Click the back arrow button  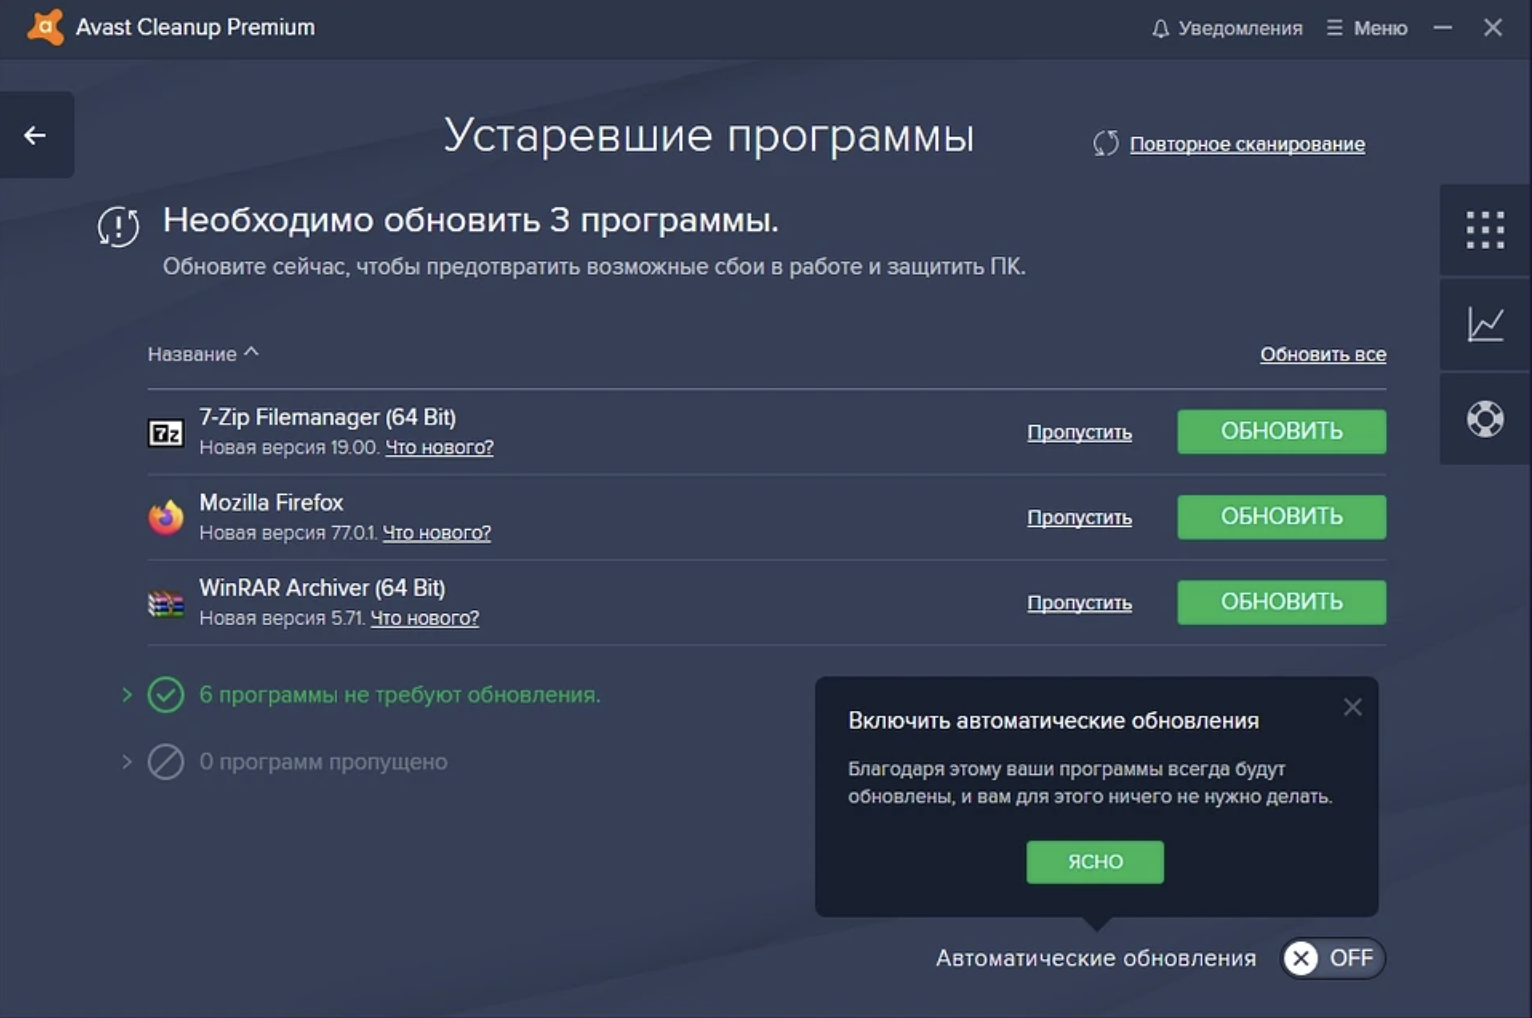[36, 135]
